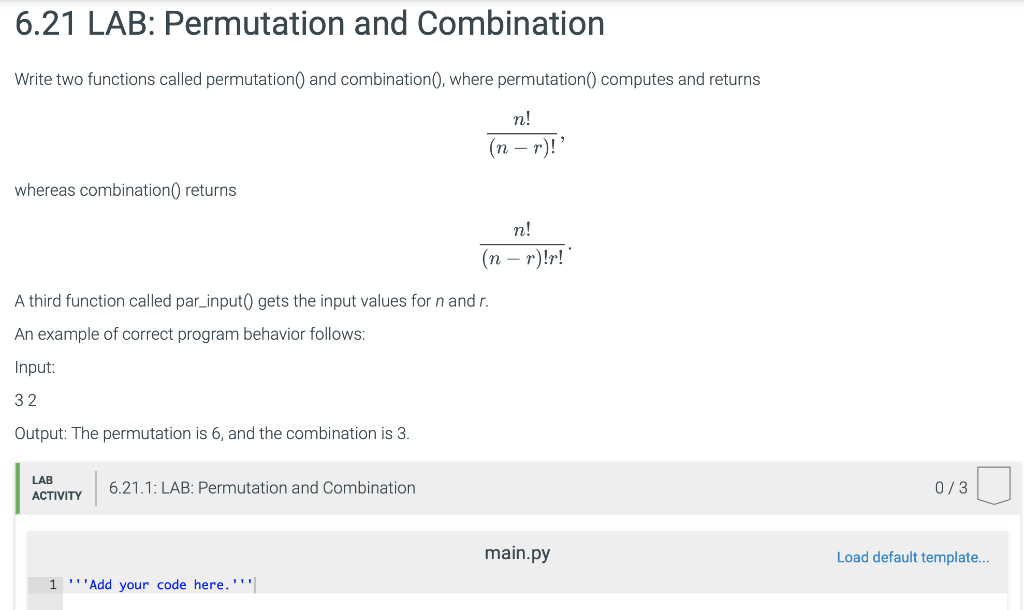Click the Load default template link

pyautogui.click(x=913, y=557)
